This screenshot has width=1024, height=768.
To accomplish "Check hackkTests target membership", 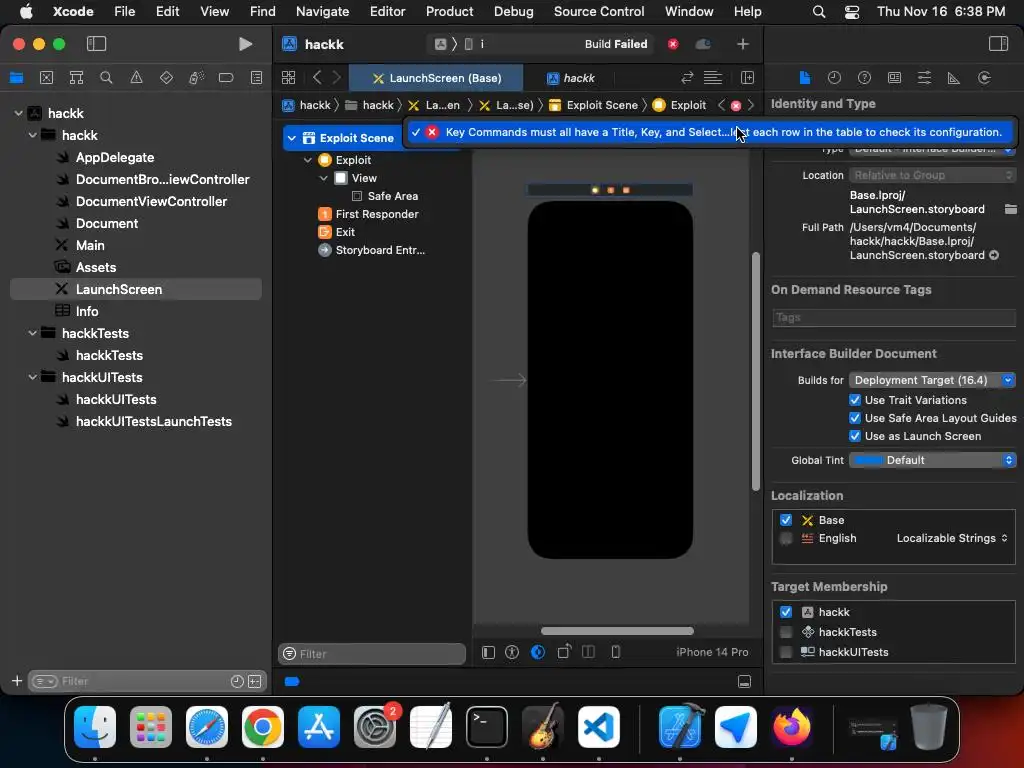I will [x=786, y=632].
